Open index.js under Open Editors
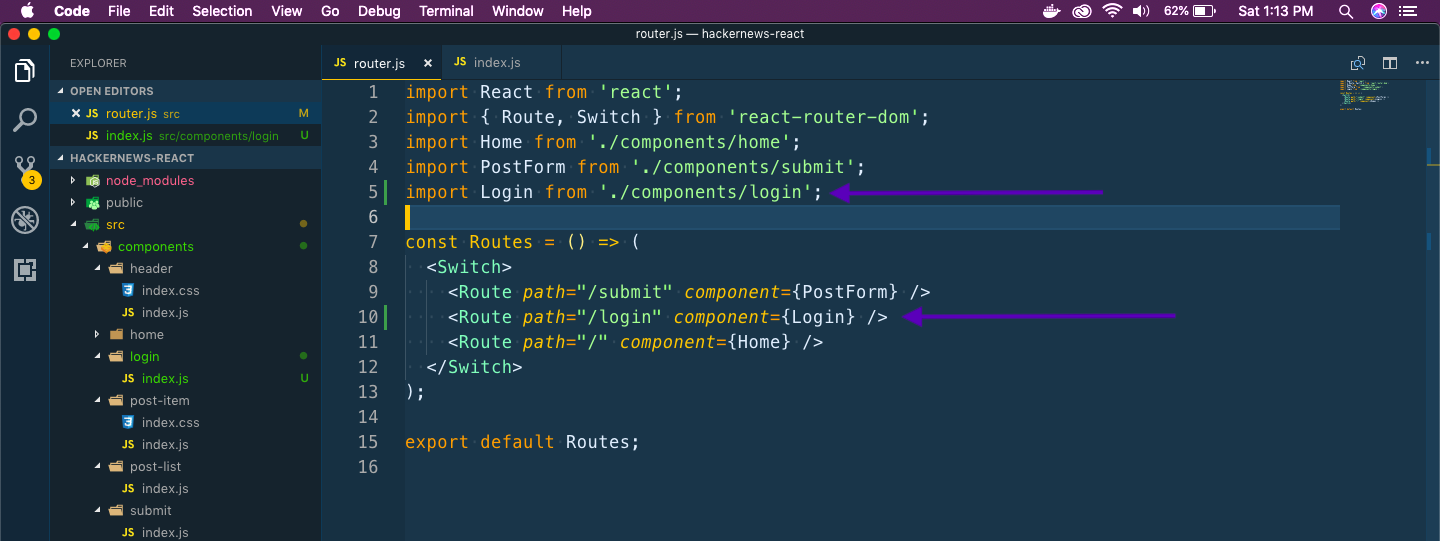 185,136
